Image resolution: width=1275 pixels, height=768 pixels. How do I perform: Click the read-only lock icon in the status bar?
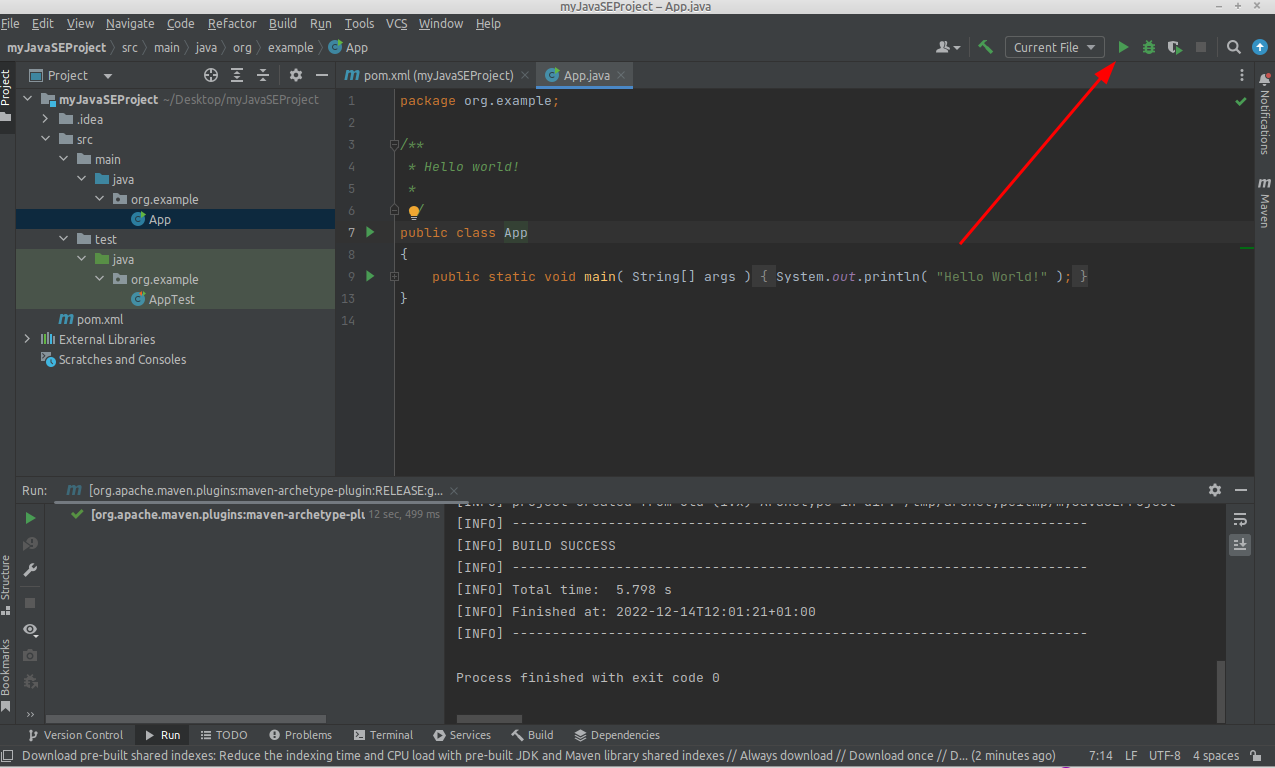coord(1257,756)
